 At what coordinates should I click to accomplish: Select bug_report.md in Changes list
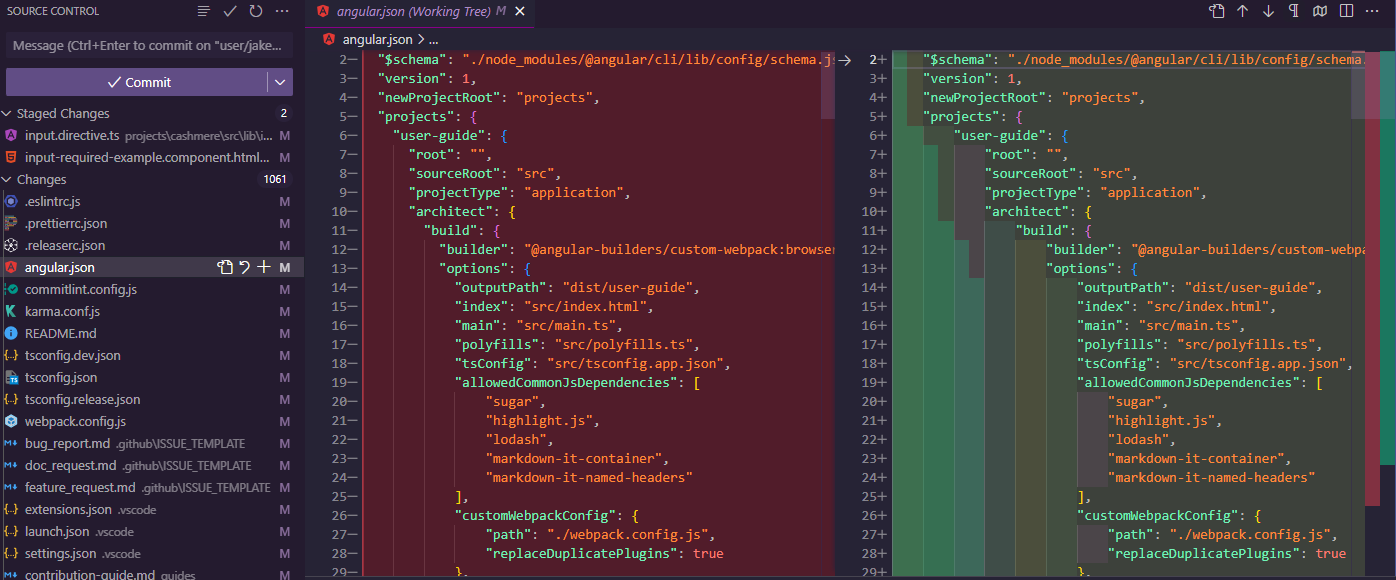pyautogui.click(x=152, y=443)
